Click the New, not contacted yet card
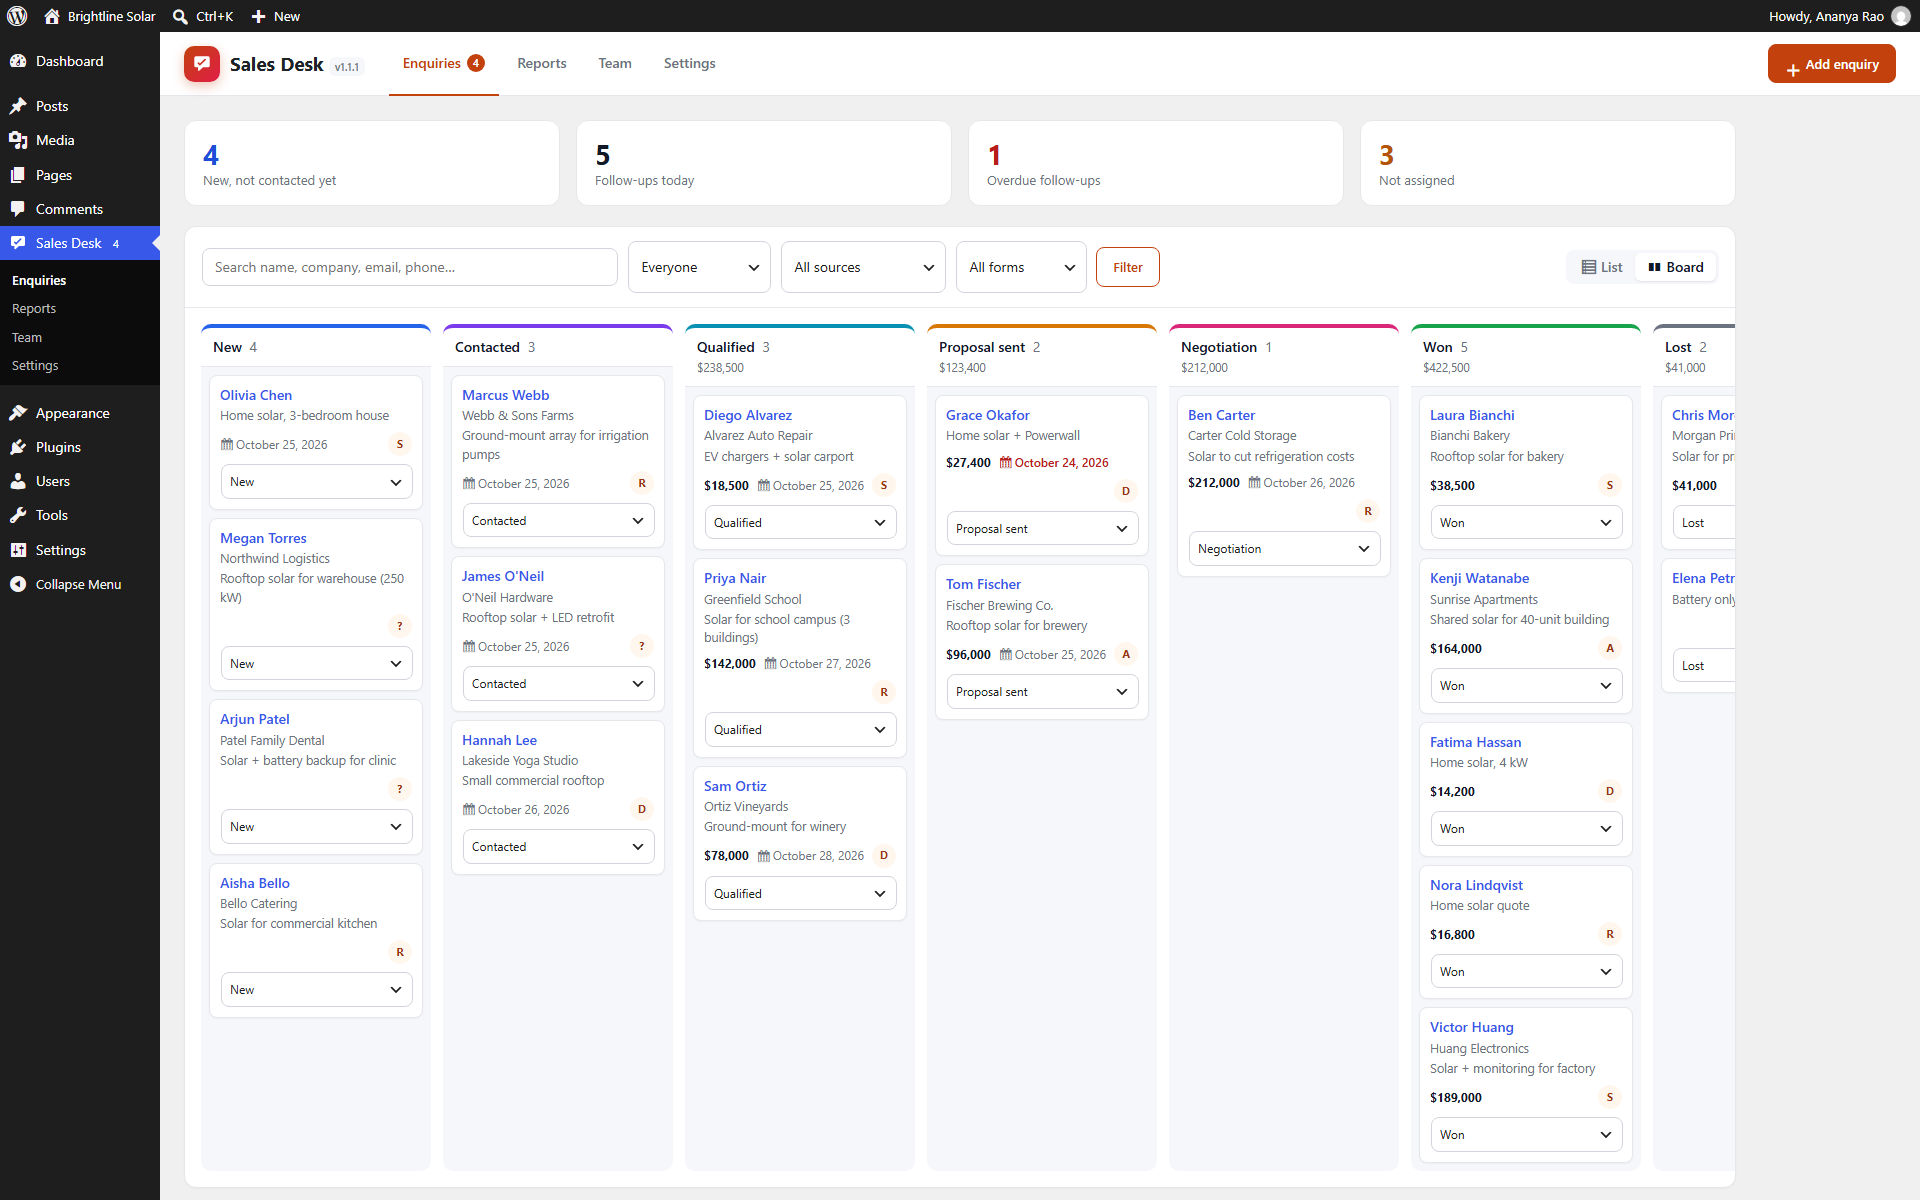The width and height of the screenshot is (1920, 1200). (x=372, y=163)
